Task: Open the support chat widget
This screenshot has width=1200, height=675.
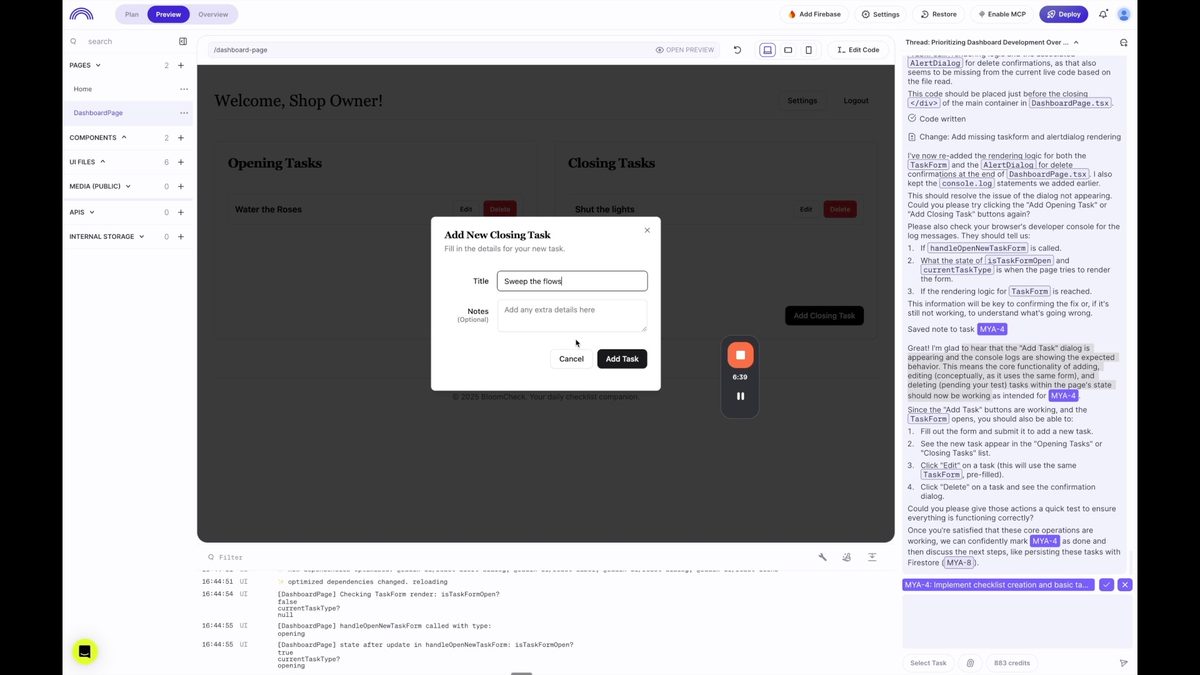Action: pos(85,651)
